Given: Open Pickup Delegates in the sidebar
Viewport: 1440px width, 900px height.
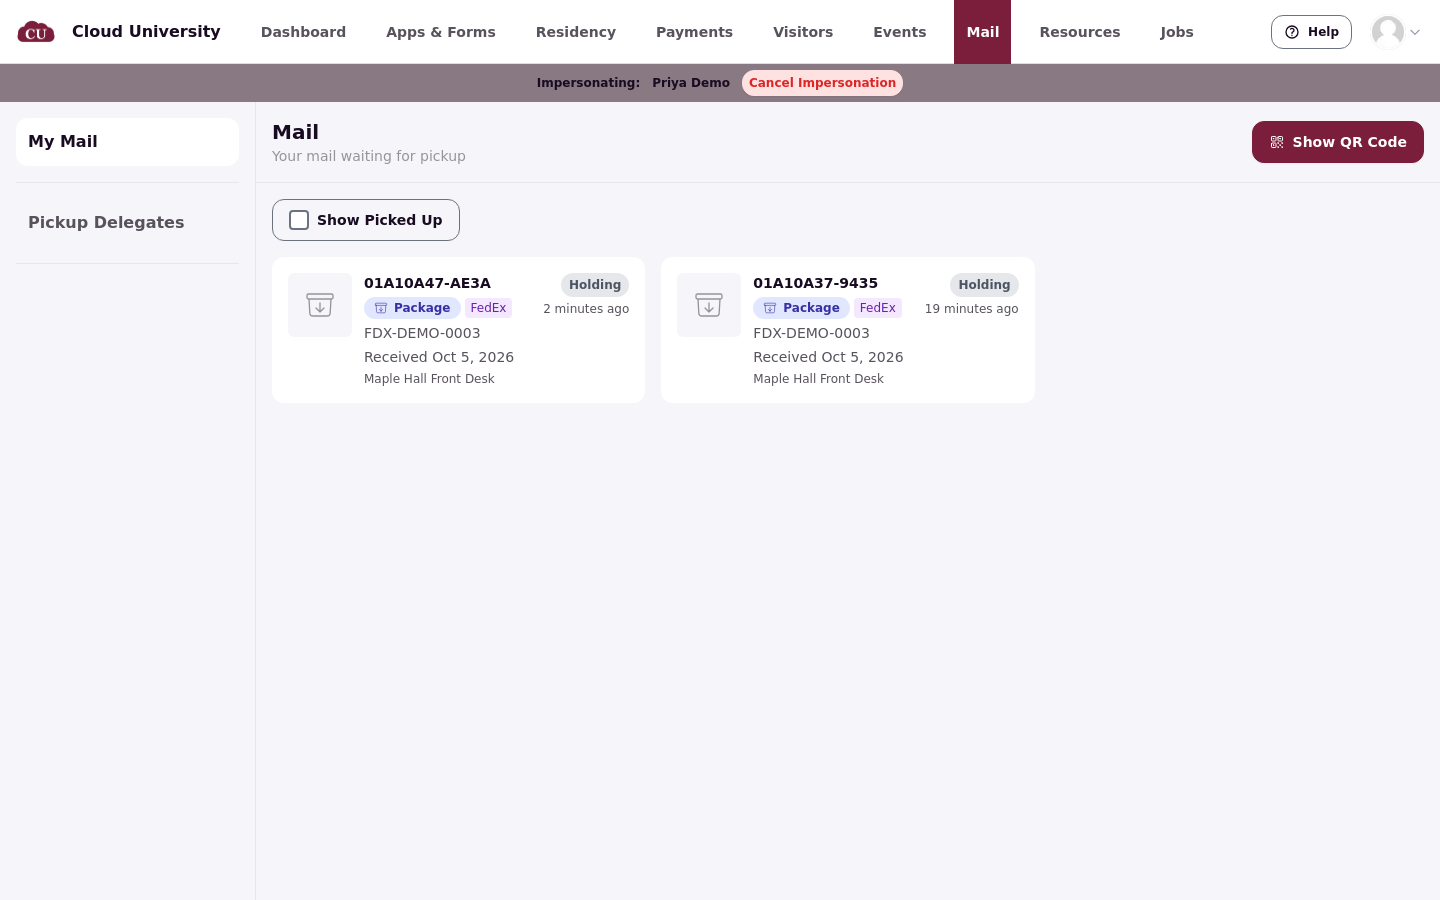Looking at the screenshot, I should (x=127, y=223).
